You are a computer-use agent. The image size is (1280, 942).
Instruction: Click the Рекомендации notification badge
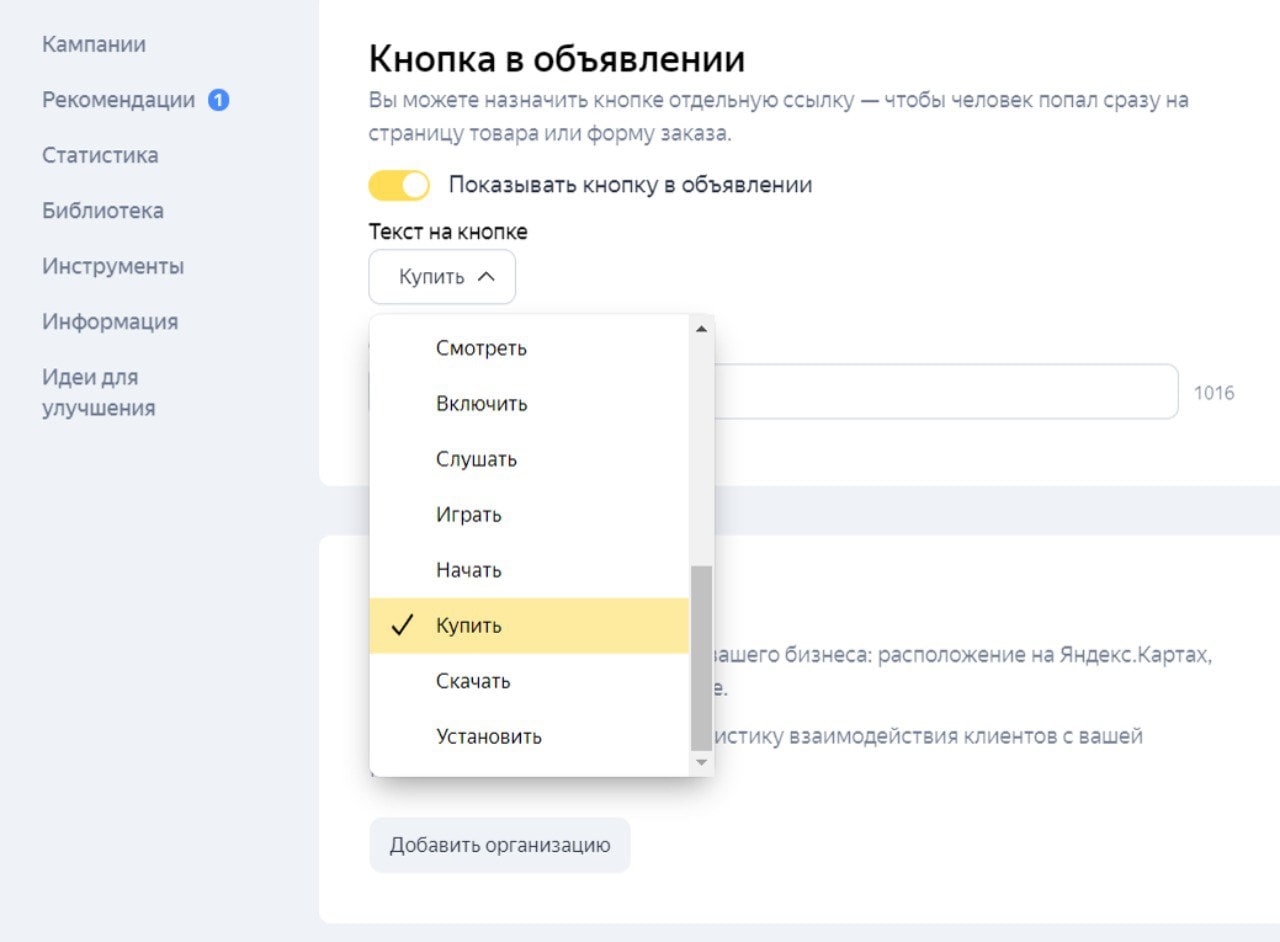pos(219,100)
